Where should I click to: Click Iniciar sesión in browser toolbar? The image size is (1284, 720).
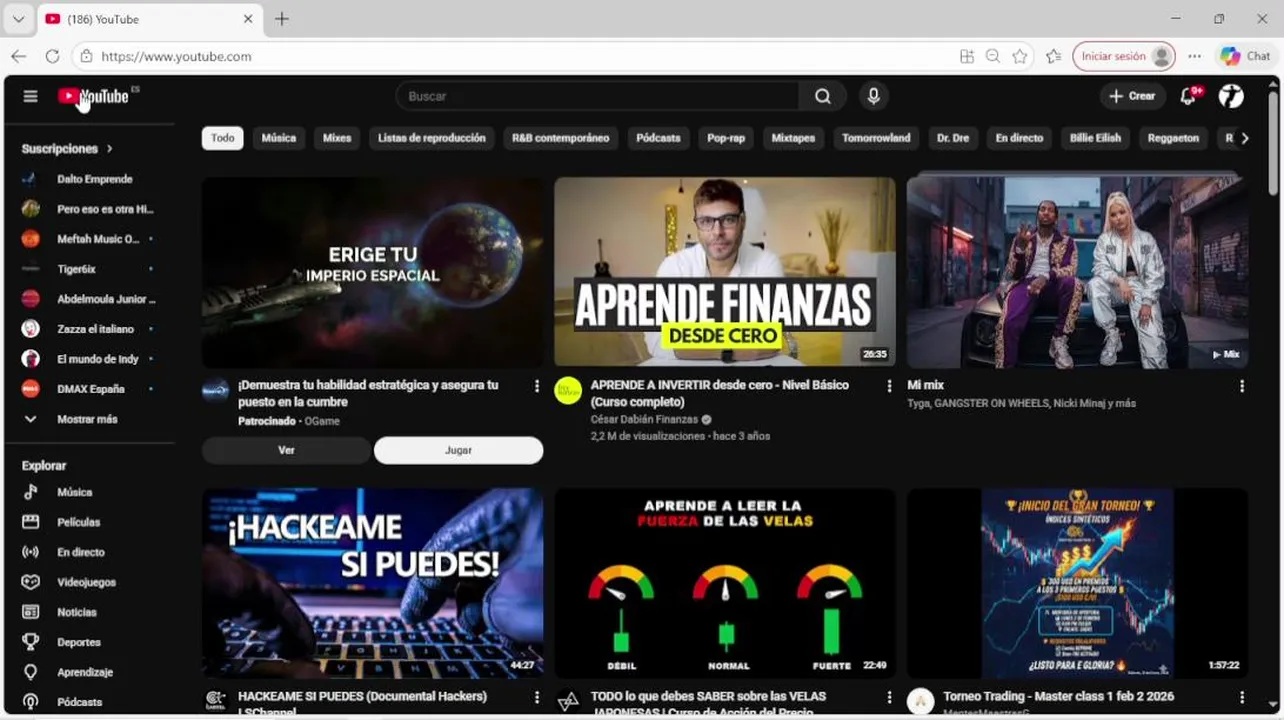[1123, 57]
